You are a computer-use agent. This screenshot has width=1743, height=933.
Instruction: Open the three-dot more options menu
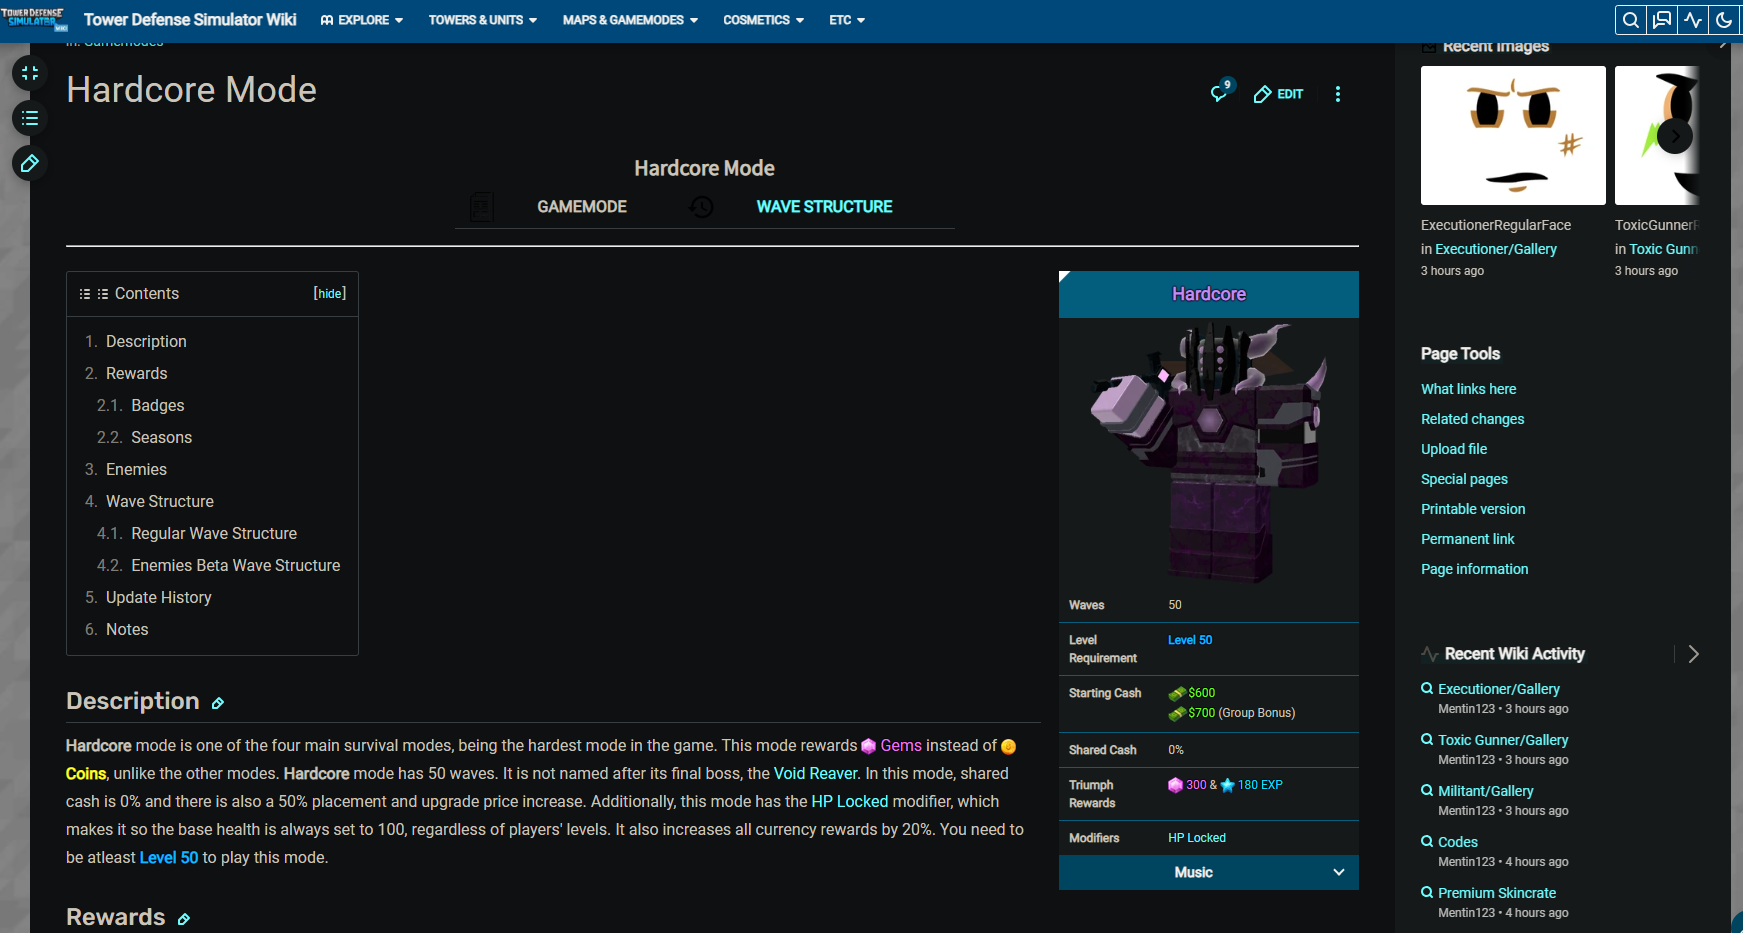click(1338, 94)
